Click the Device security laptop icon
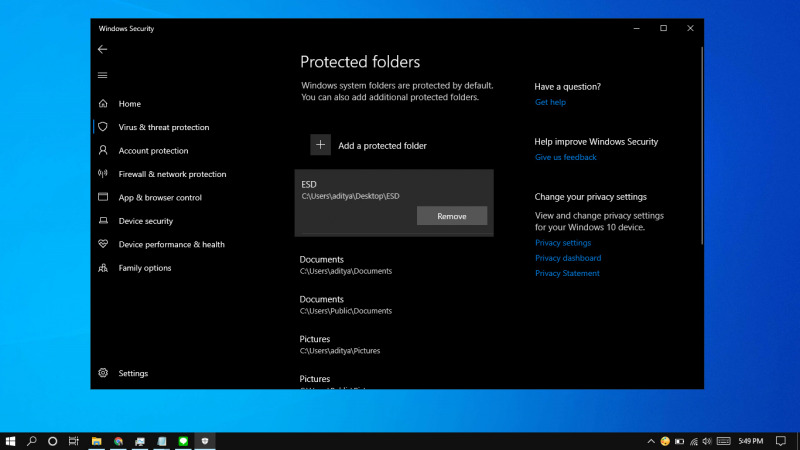Viewport: 800px width, 450px height. click(103, 220)
